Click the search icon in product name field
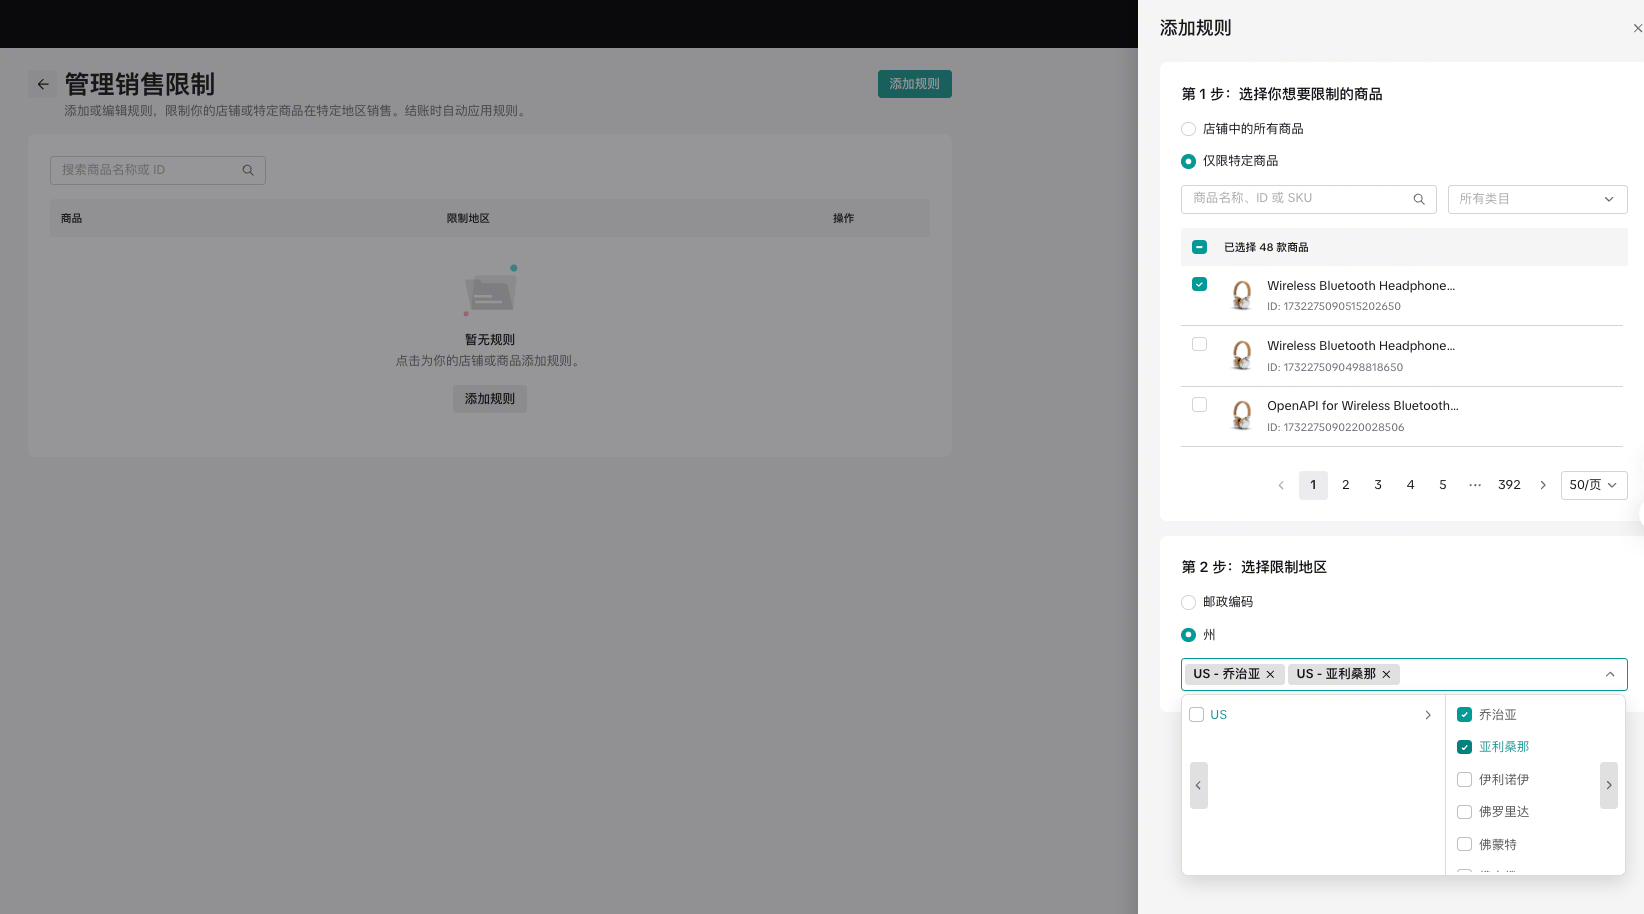1644x914 pixels. tap(1418, 199)
